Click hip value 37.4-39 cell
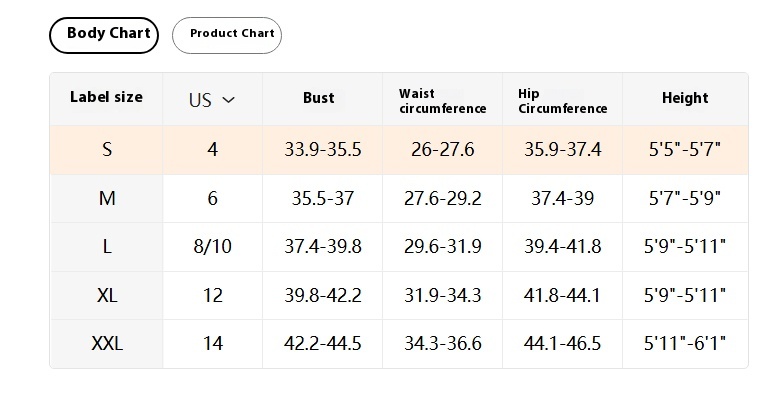 point(562,198)
